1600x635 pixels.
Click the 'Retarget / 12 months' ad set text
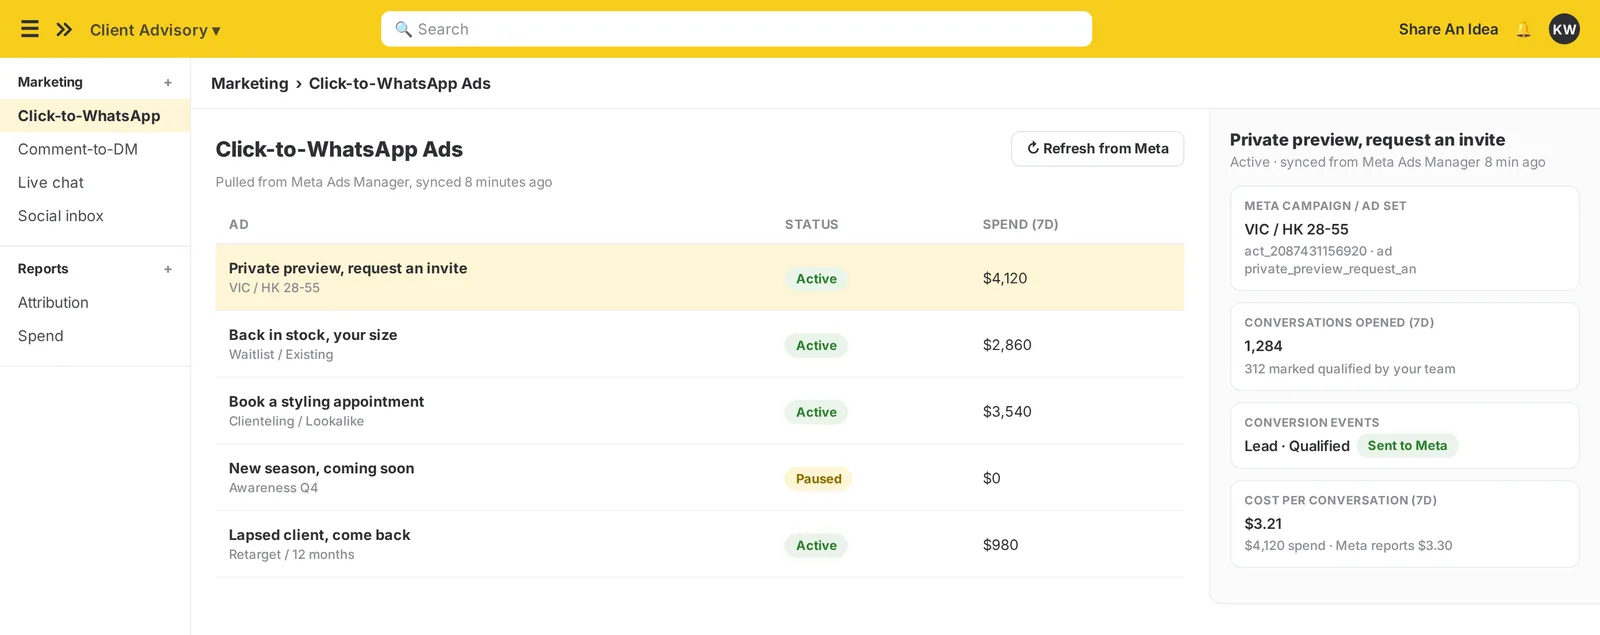pyautogui.click(x=291, y=555)
